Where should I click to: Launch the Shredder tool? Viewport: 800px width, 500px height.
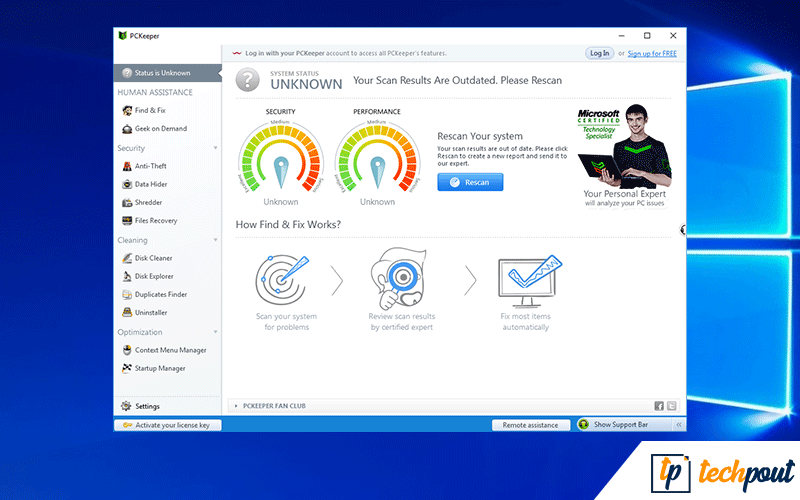(148, 202)
